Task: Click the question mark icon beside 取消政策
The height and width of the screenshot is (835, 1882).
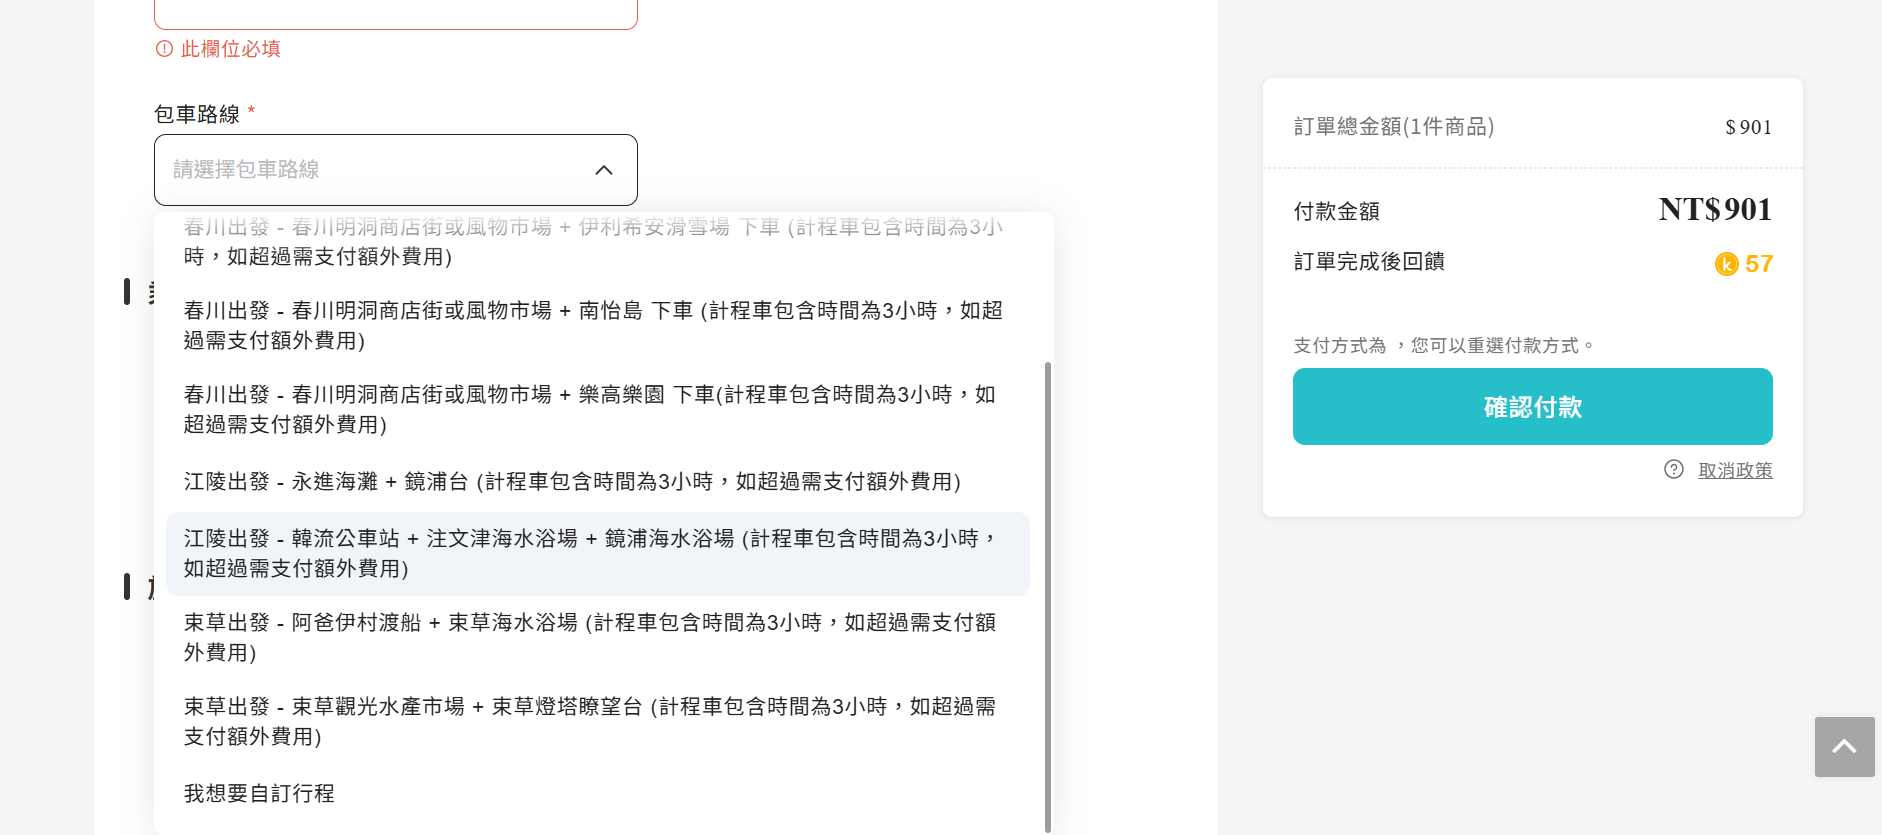Action: click(1674, 469)
